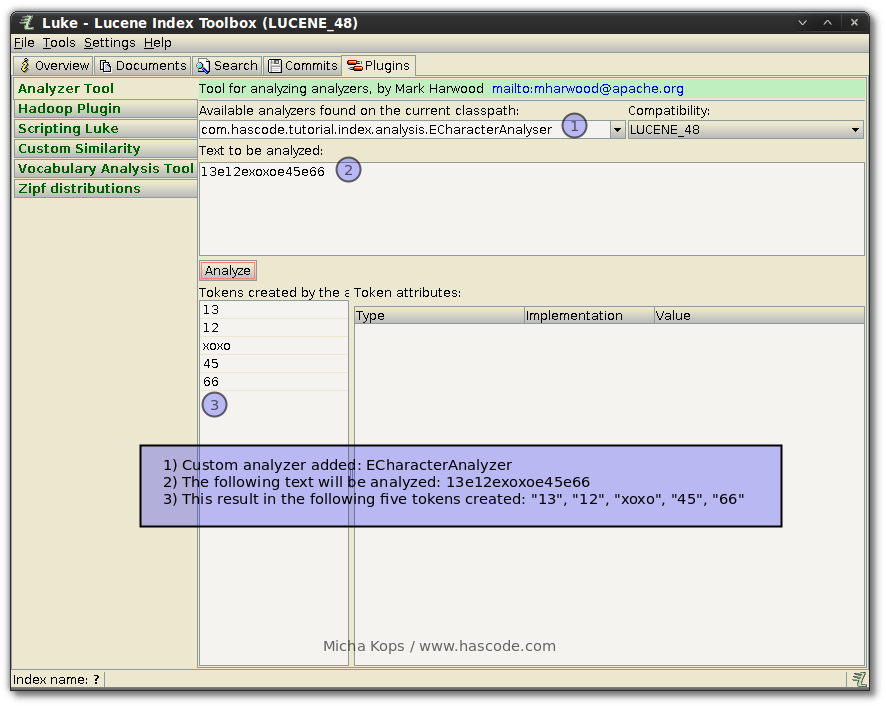Choose Scripting Luke from plugin list
The image size is (886, 706).
68,129
